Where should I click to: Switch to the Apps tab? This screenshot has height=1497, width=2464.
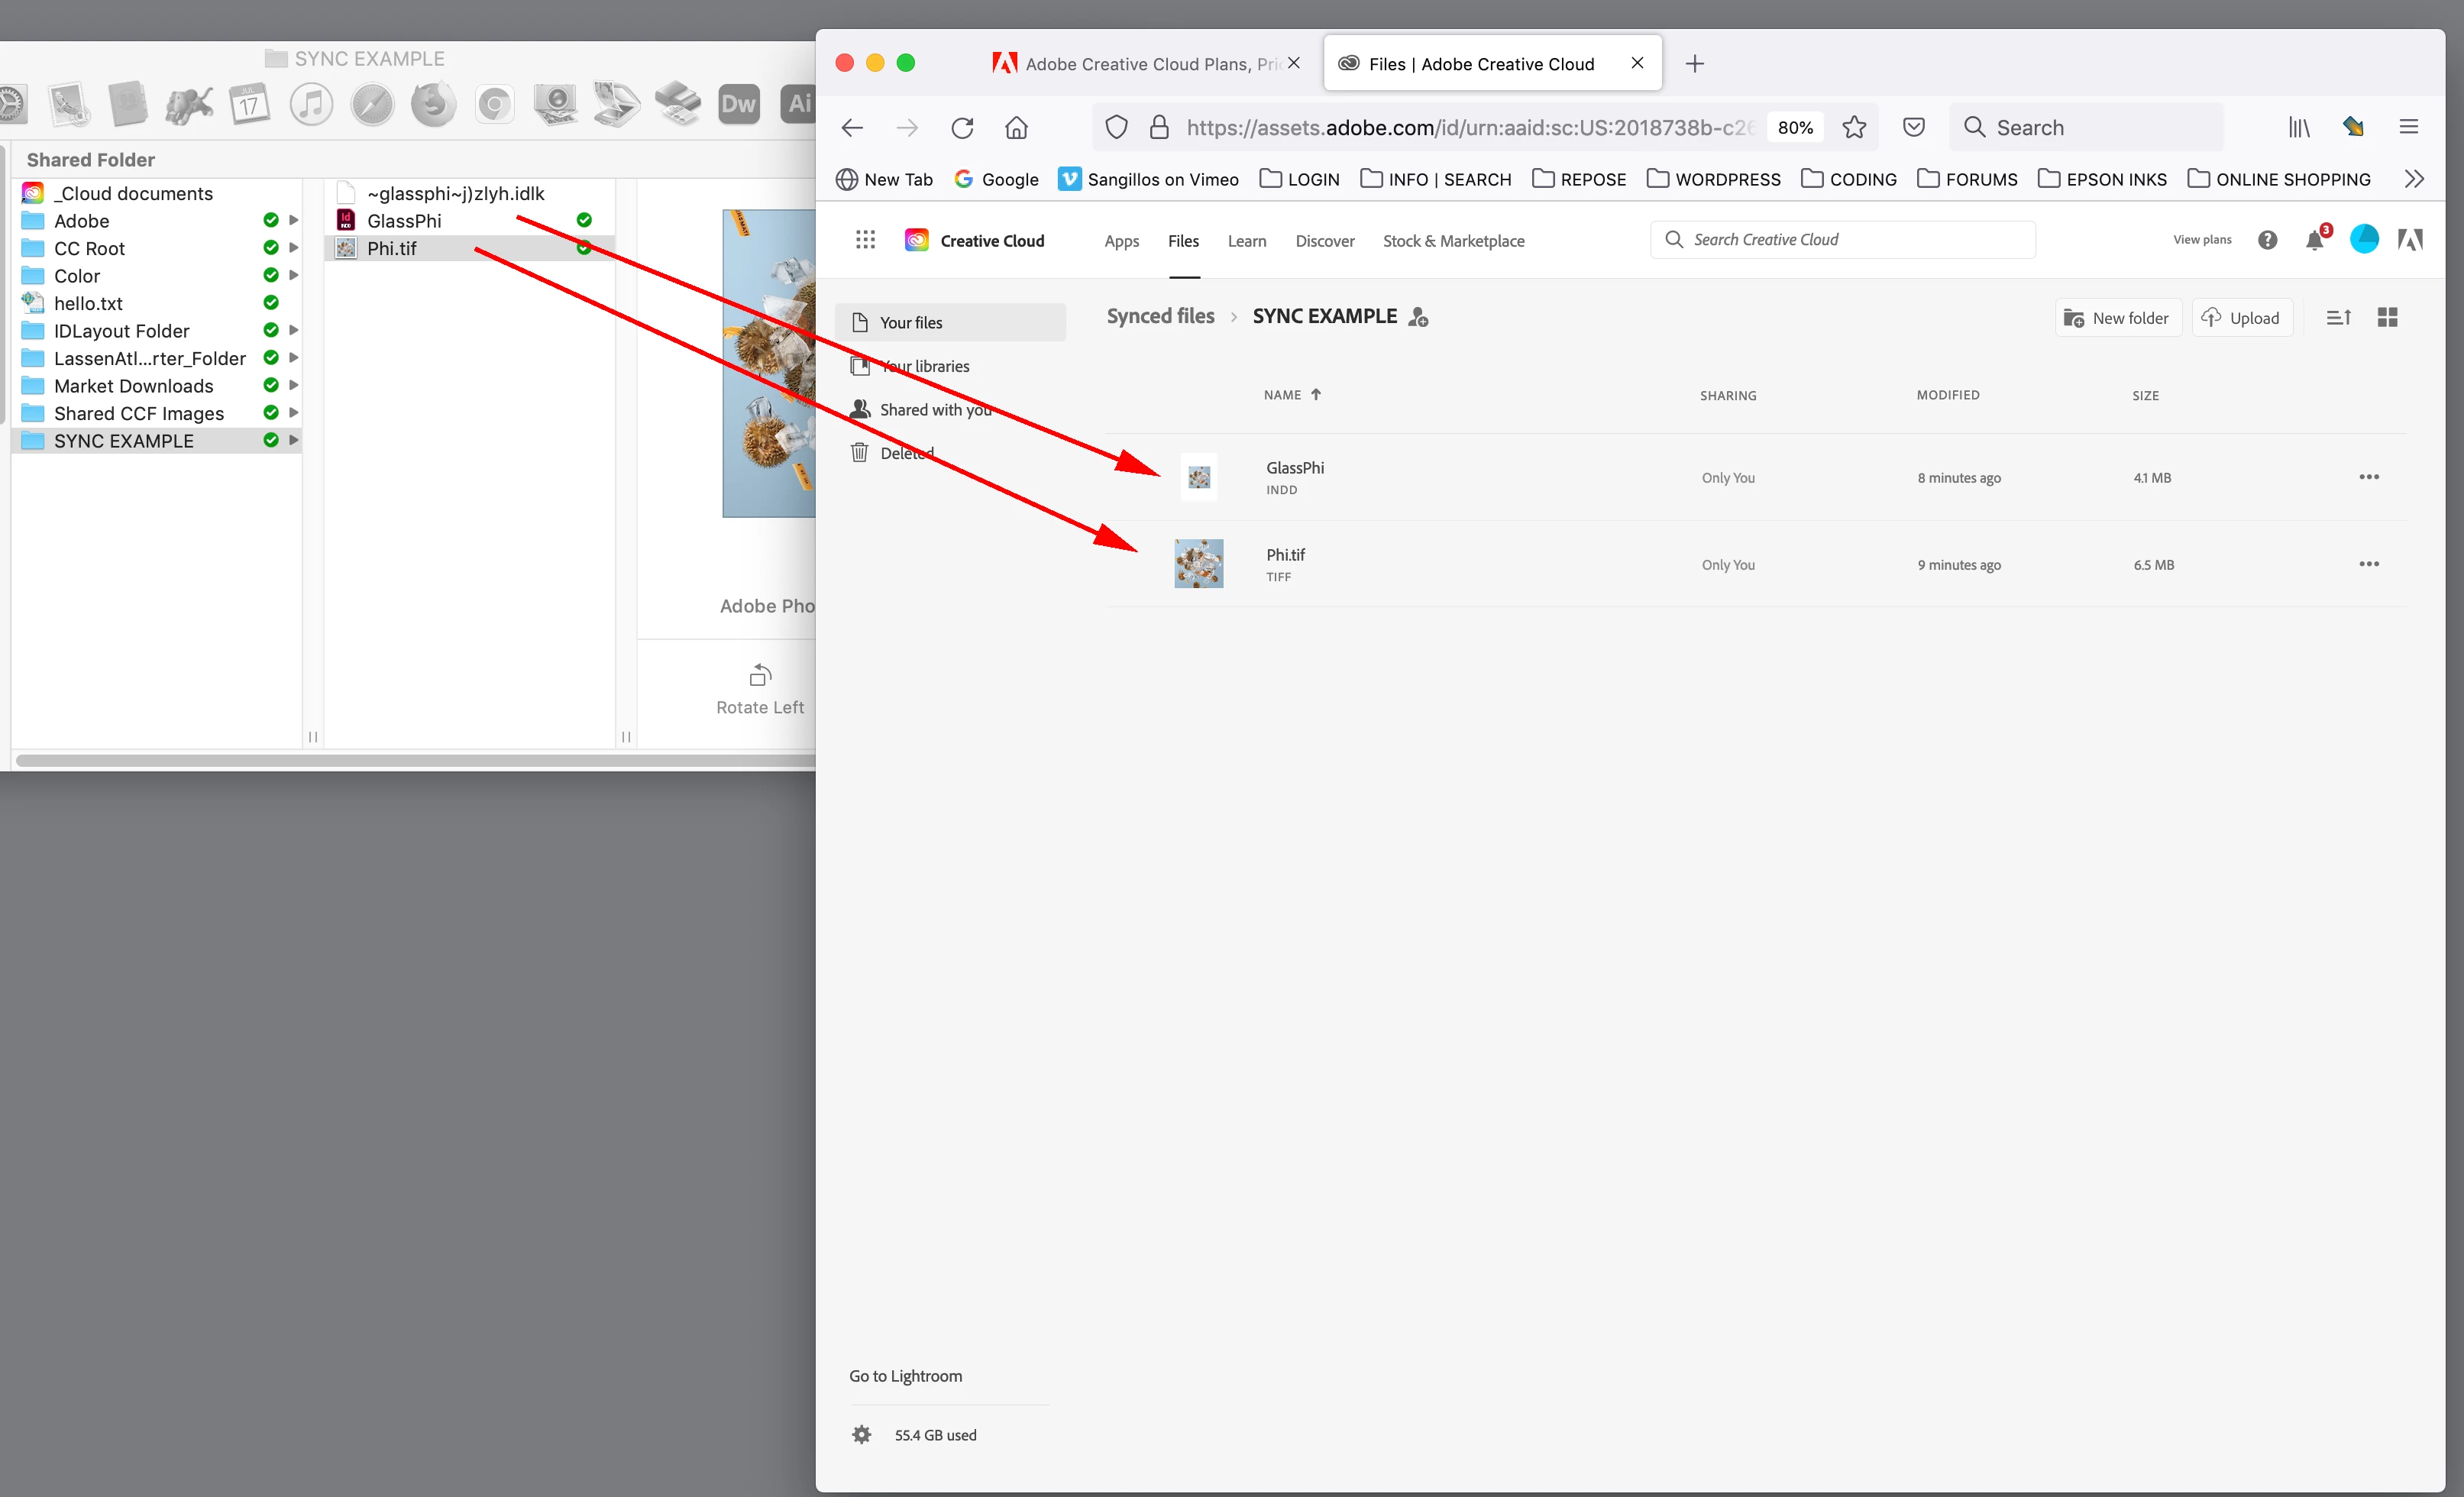tap(1121, 241)
